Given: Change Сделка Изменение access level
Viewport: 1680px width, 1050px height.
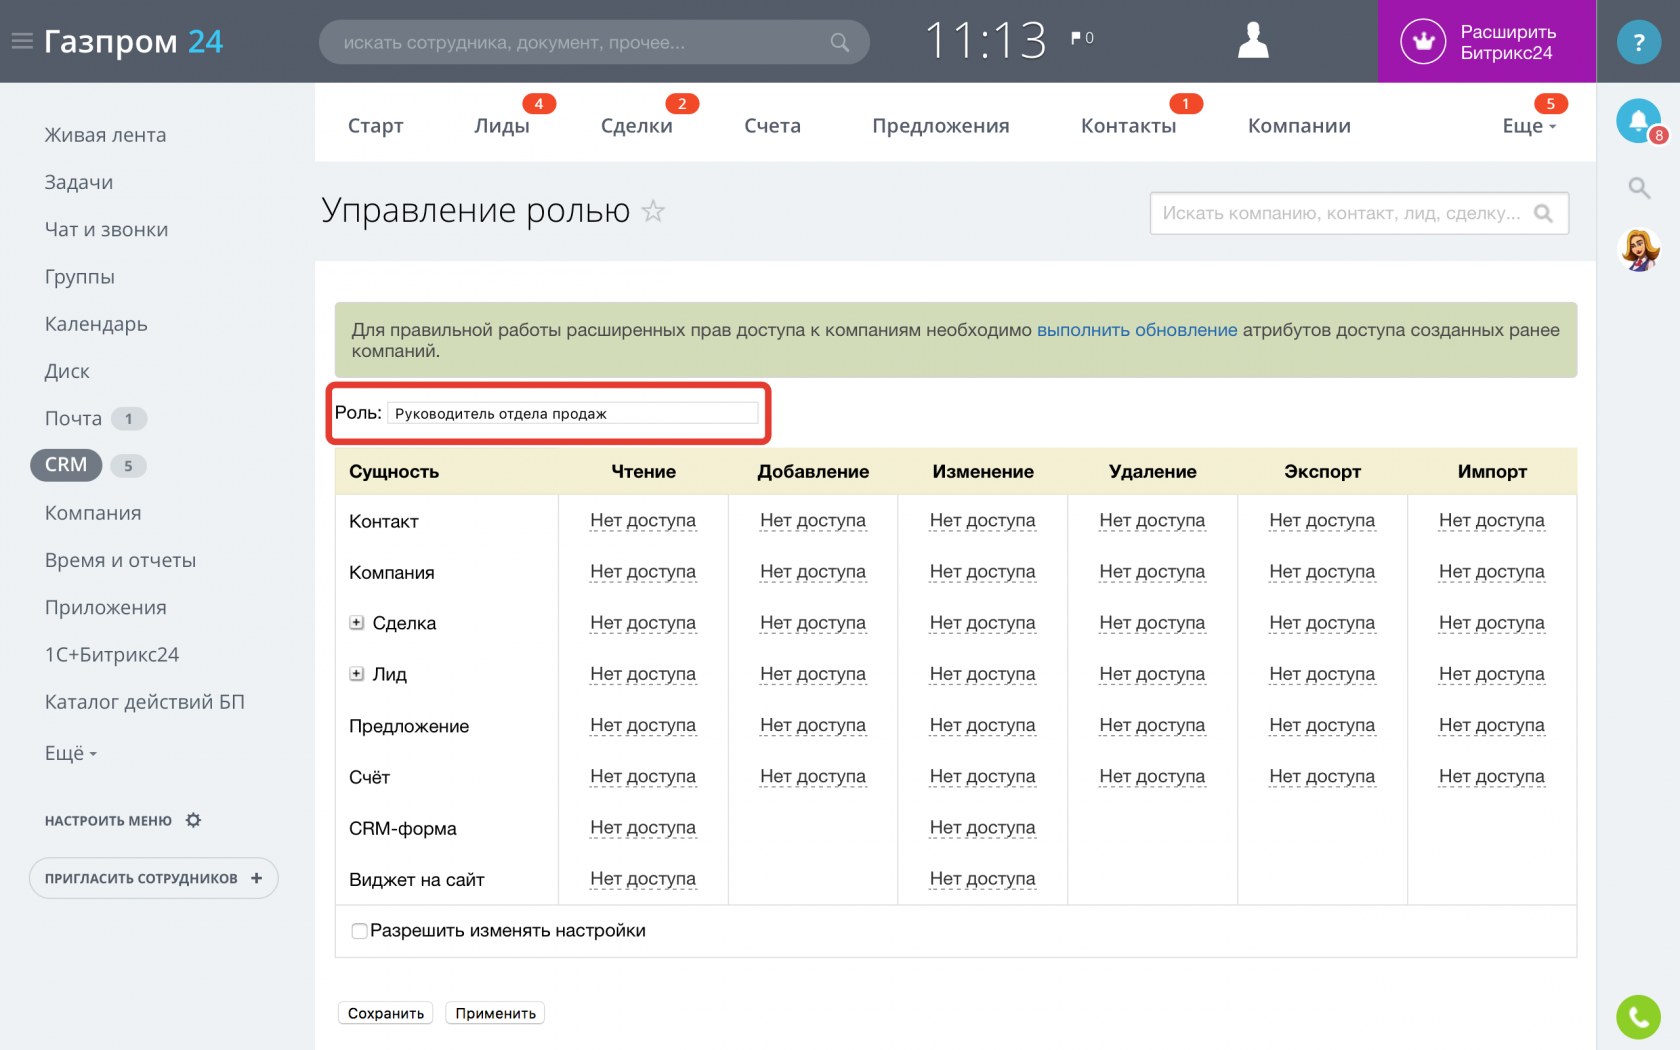Looking at the screenshot, I should tap(983, 623).
